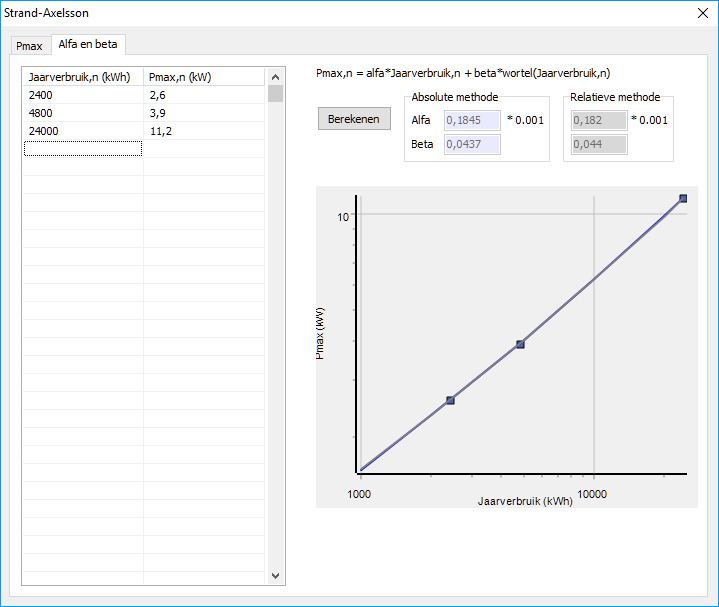Click the Pmax,n (kW) column header
The width and height of the screenshot is (719, 607).
[203, 77]
